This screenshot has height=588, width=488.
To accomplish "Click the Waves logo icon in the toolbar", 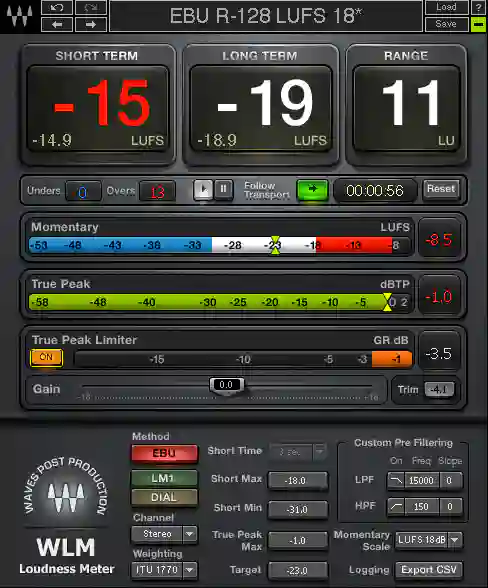I will 19,16.
